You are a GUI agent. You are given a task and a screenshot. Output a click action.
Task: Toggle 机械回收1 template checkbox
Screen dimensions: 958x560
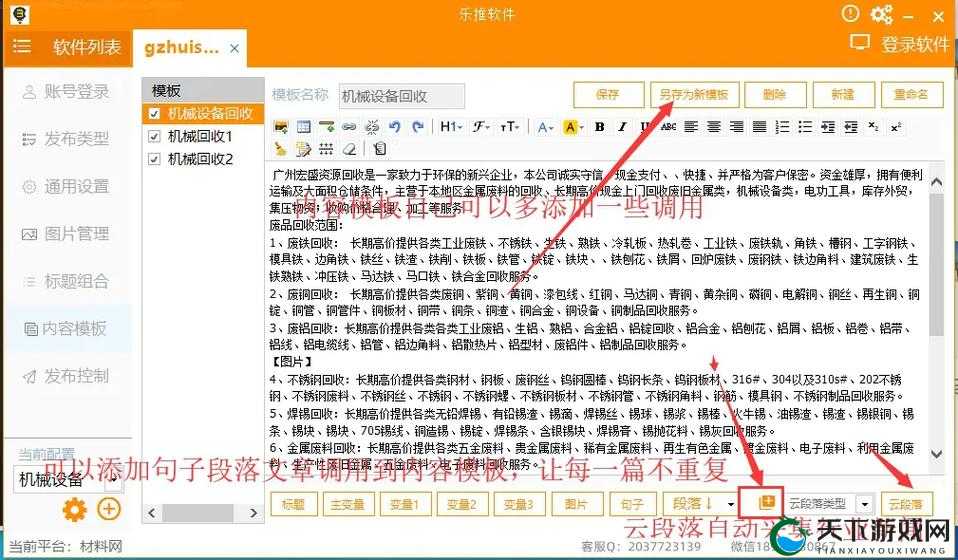click(x=154, y=136)
